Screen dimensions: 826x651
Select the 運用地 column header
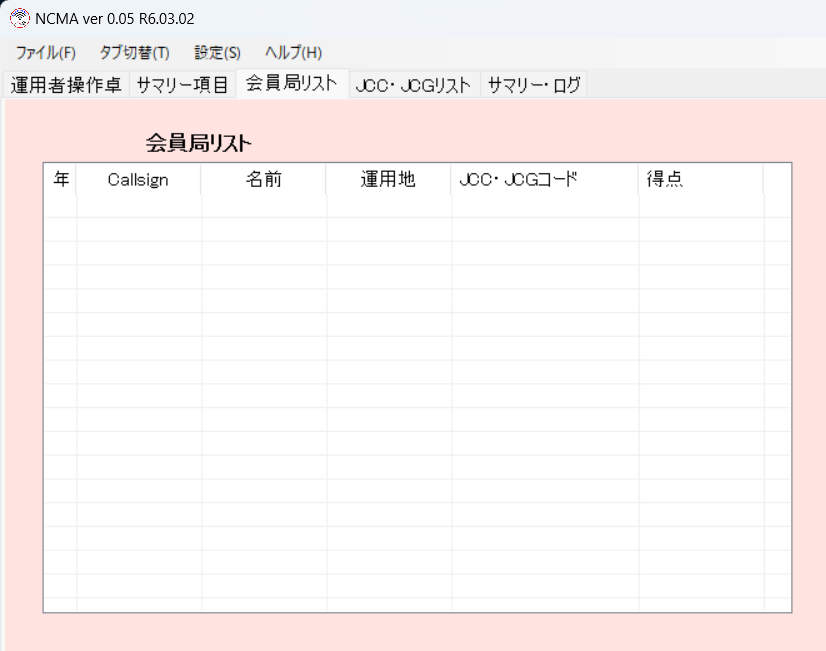pyautogui.click(x=388, y=180)
